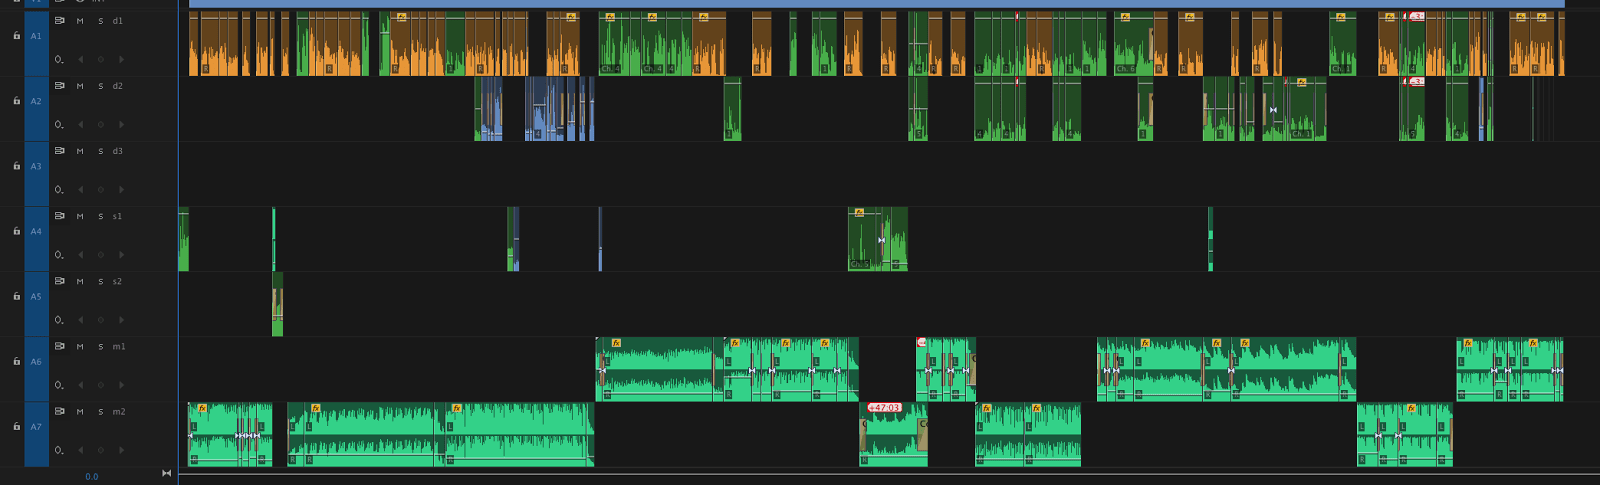Screen dimensions: 1600x485
Task: Open keyframe display options for track d2
Action: 59,125
